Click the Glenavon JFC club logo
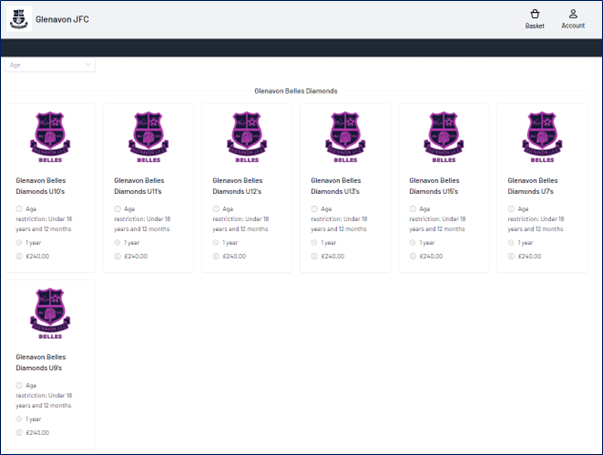 tap(19, 19)
